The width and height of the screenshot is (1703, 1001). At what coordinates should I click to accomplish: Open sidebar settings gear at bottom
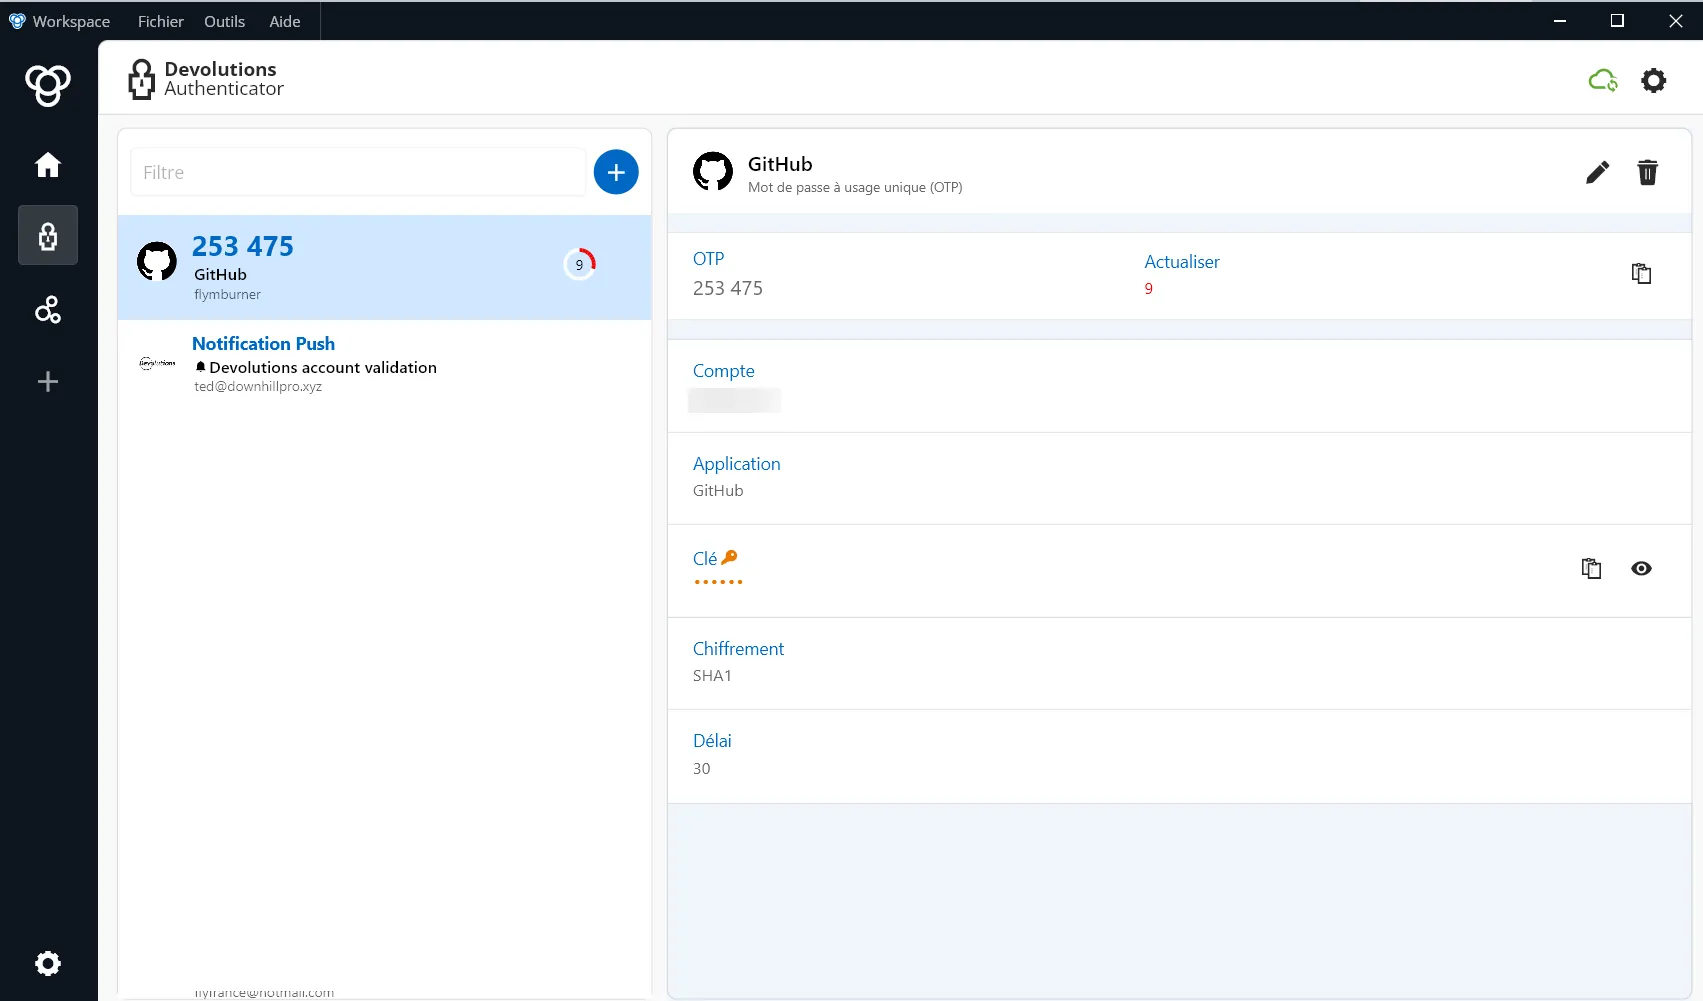[x=48, y=963]
